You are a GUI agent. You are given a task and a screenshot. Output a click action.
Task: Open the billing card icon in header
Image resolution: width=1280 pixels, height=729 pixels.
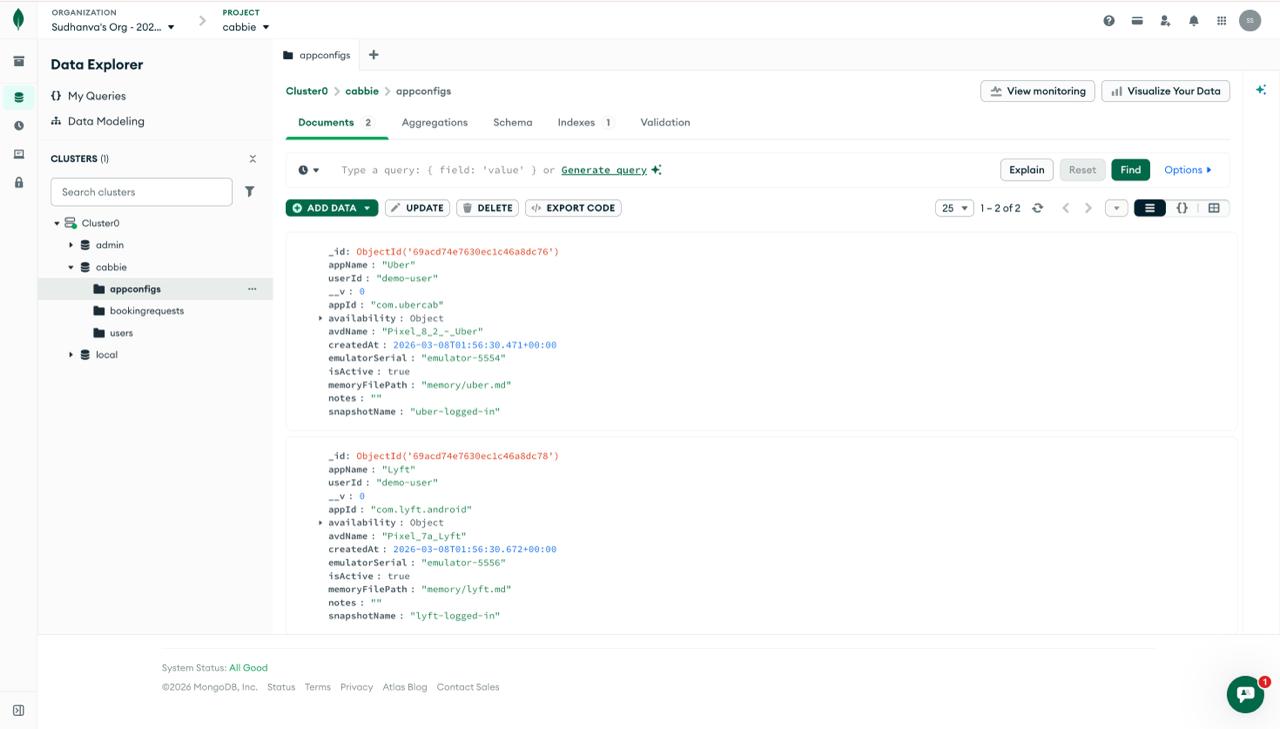(x=1137, y=20)
